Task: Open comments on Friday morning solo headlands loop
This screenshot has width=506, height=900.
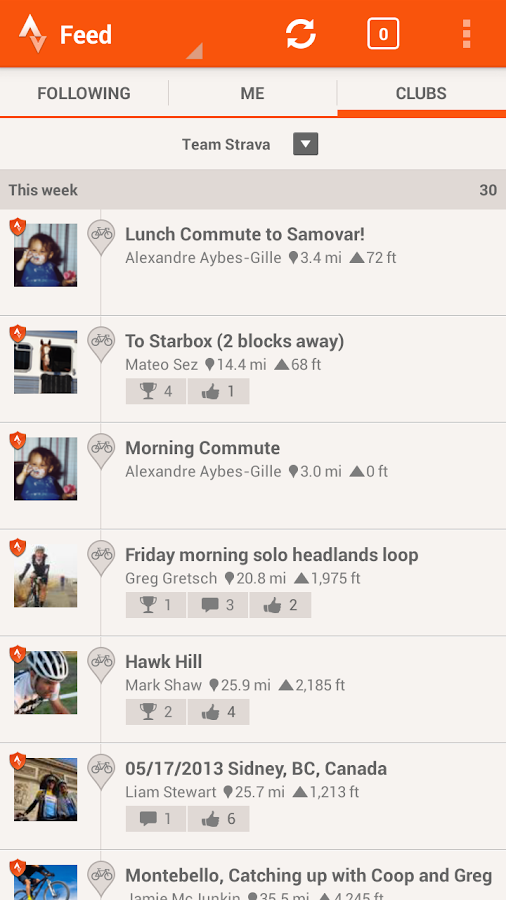Action: (217, 605)
